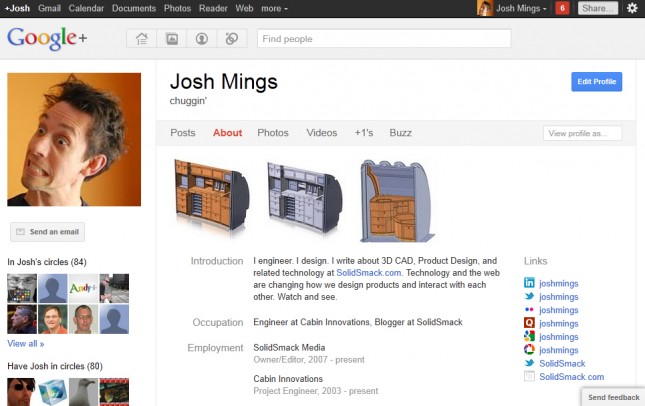Click the Send an email button
Image resolution: width=645 pixels, height=406 pixels.
click(x=47, y=232)
